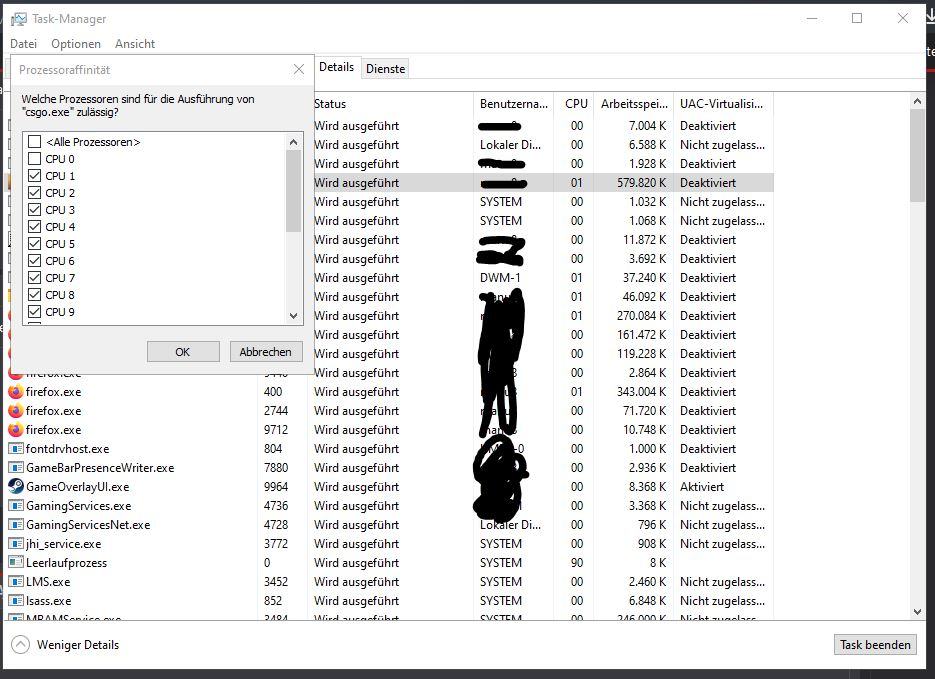Image resolution: width=935 pixels, height=679 pixels.
Task: Uncheck the CPU 1 checkbox
Action: point(35,176)
